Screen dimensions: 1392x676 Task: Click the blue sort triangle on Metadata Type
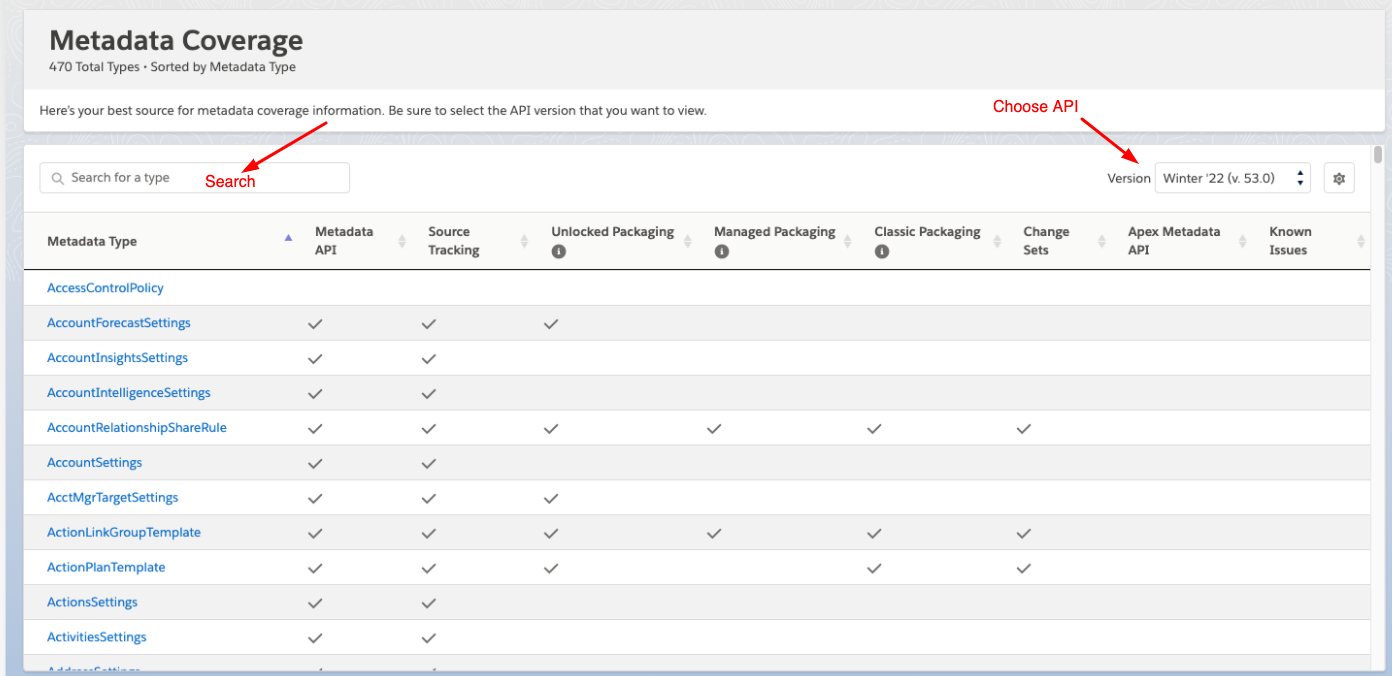(x=288, y=237)
